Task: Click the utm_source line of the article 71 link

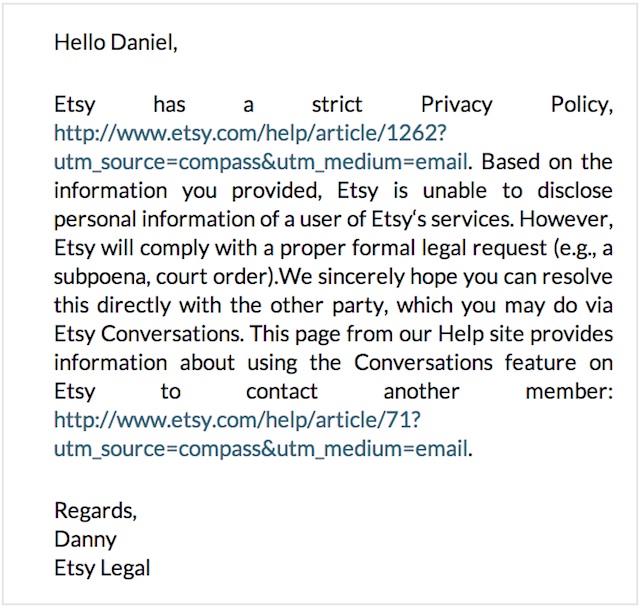Action: [x=261, y=449]
